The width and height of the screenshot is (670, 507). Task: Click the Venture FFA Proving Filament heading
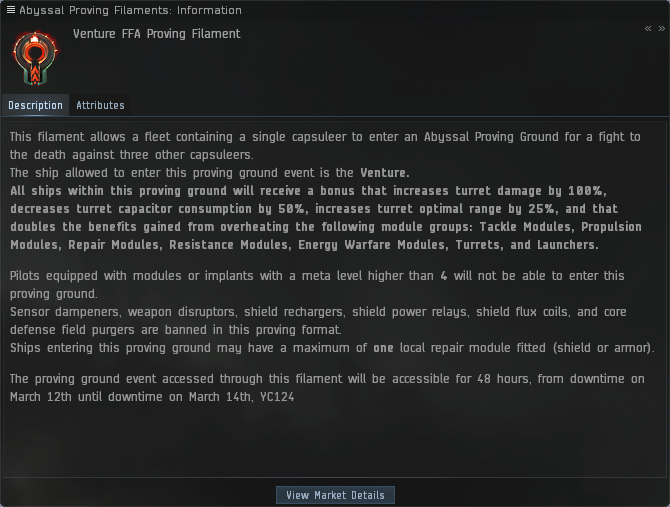156,34
